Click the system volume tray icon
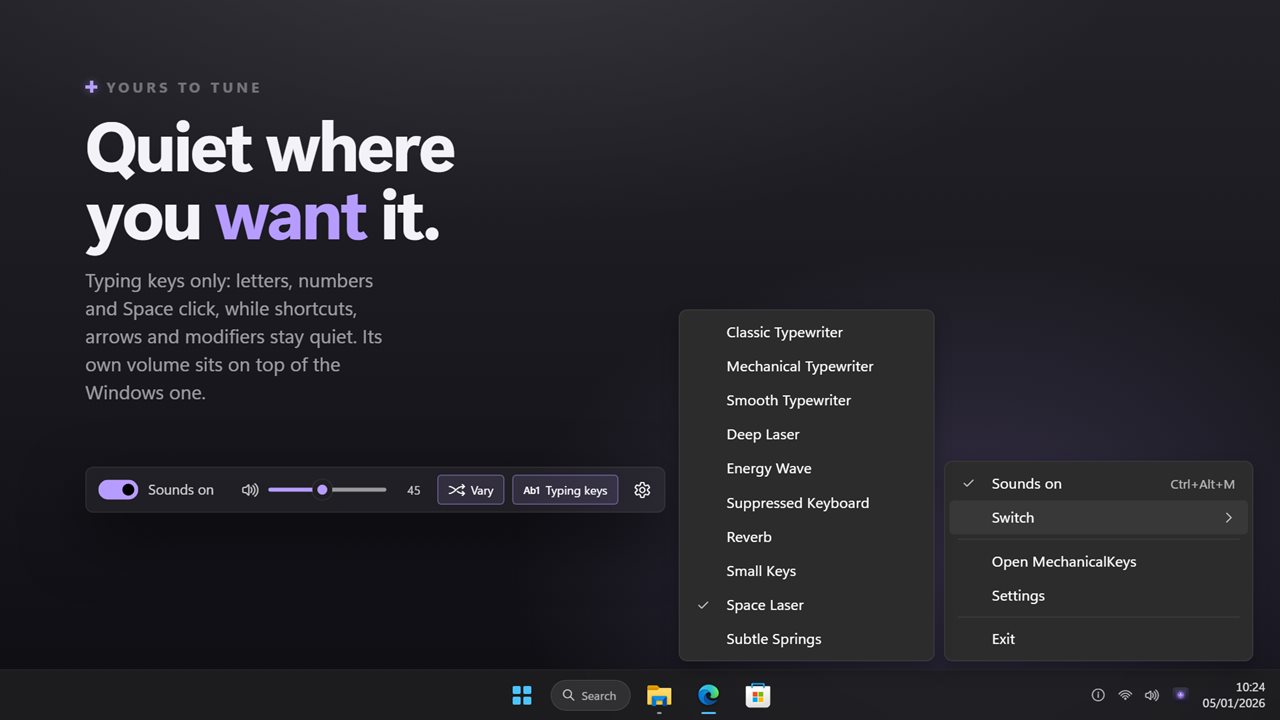The width and height of the screenshot is (1280, 720). 1152,695
